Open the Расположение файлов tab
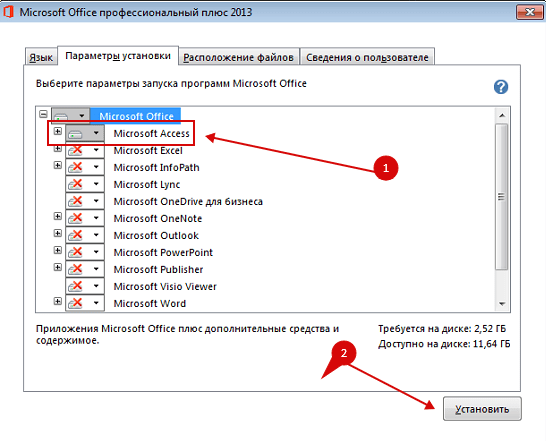 click(239, 57)
